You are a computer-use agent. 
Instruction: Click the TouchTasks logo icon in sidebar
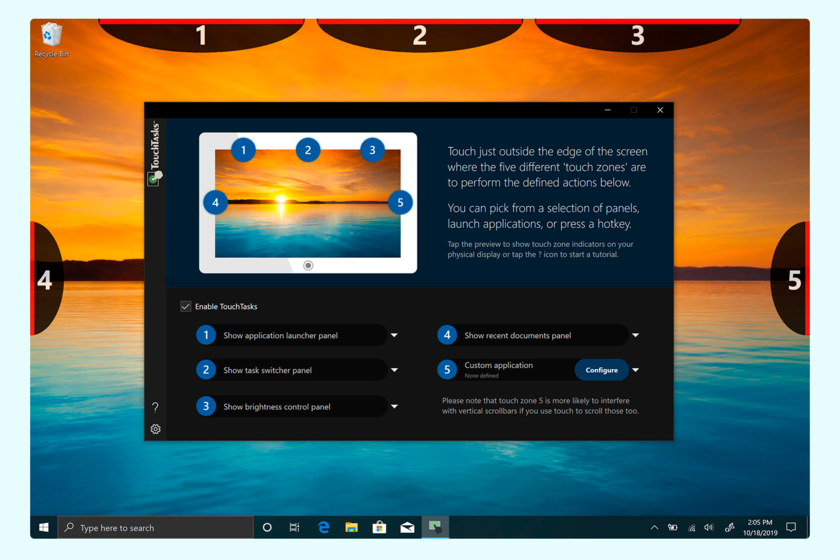point(155,178)
